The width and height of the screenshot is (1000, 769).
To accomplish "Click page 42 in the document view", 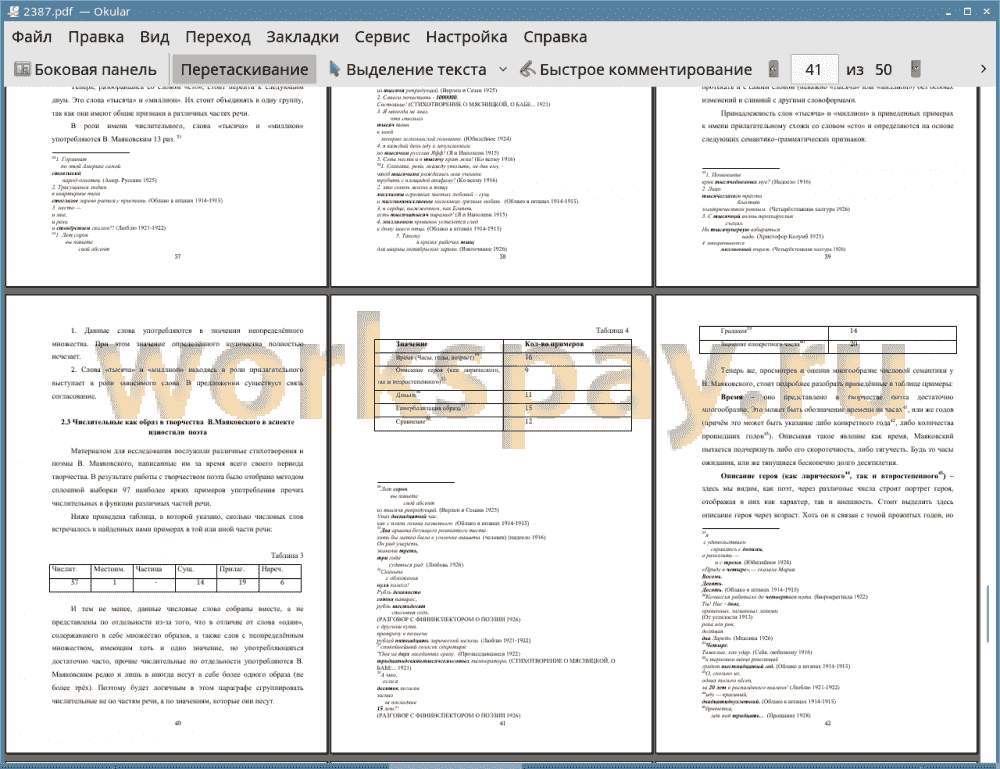I will click(x=817, y=524).
